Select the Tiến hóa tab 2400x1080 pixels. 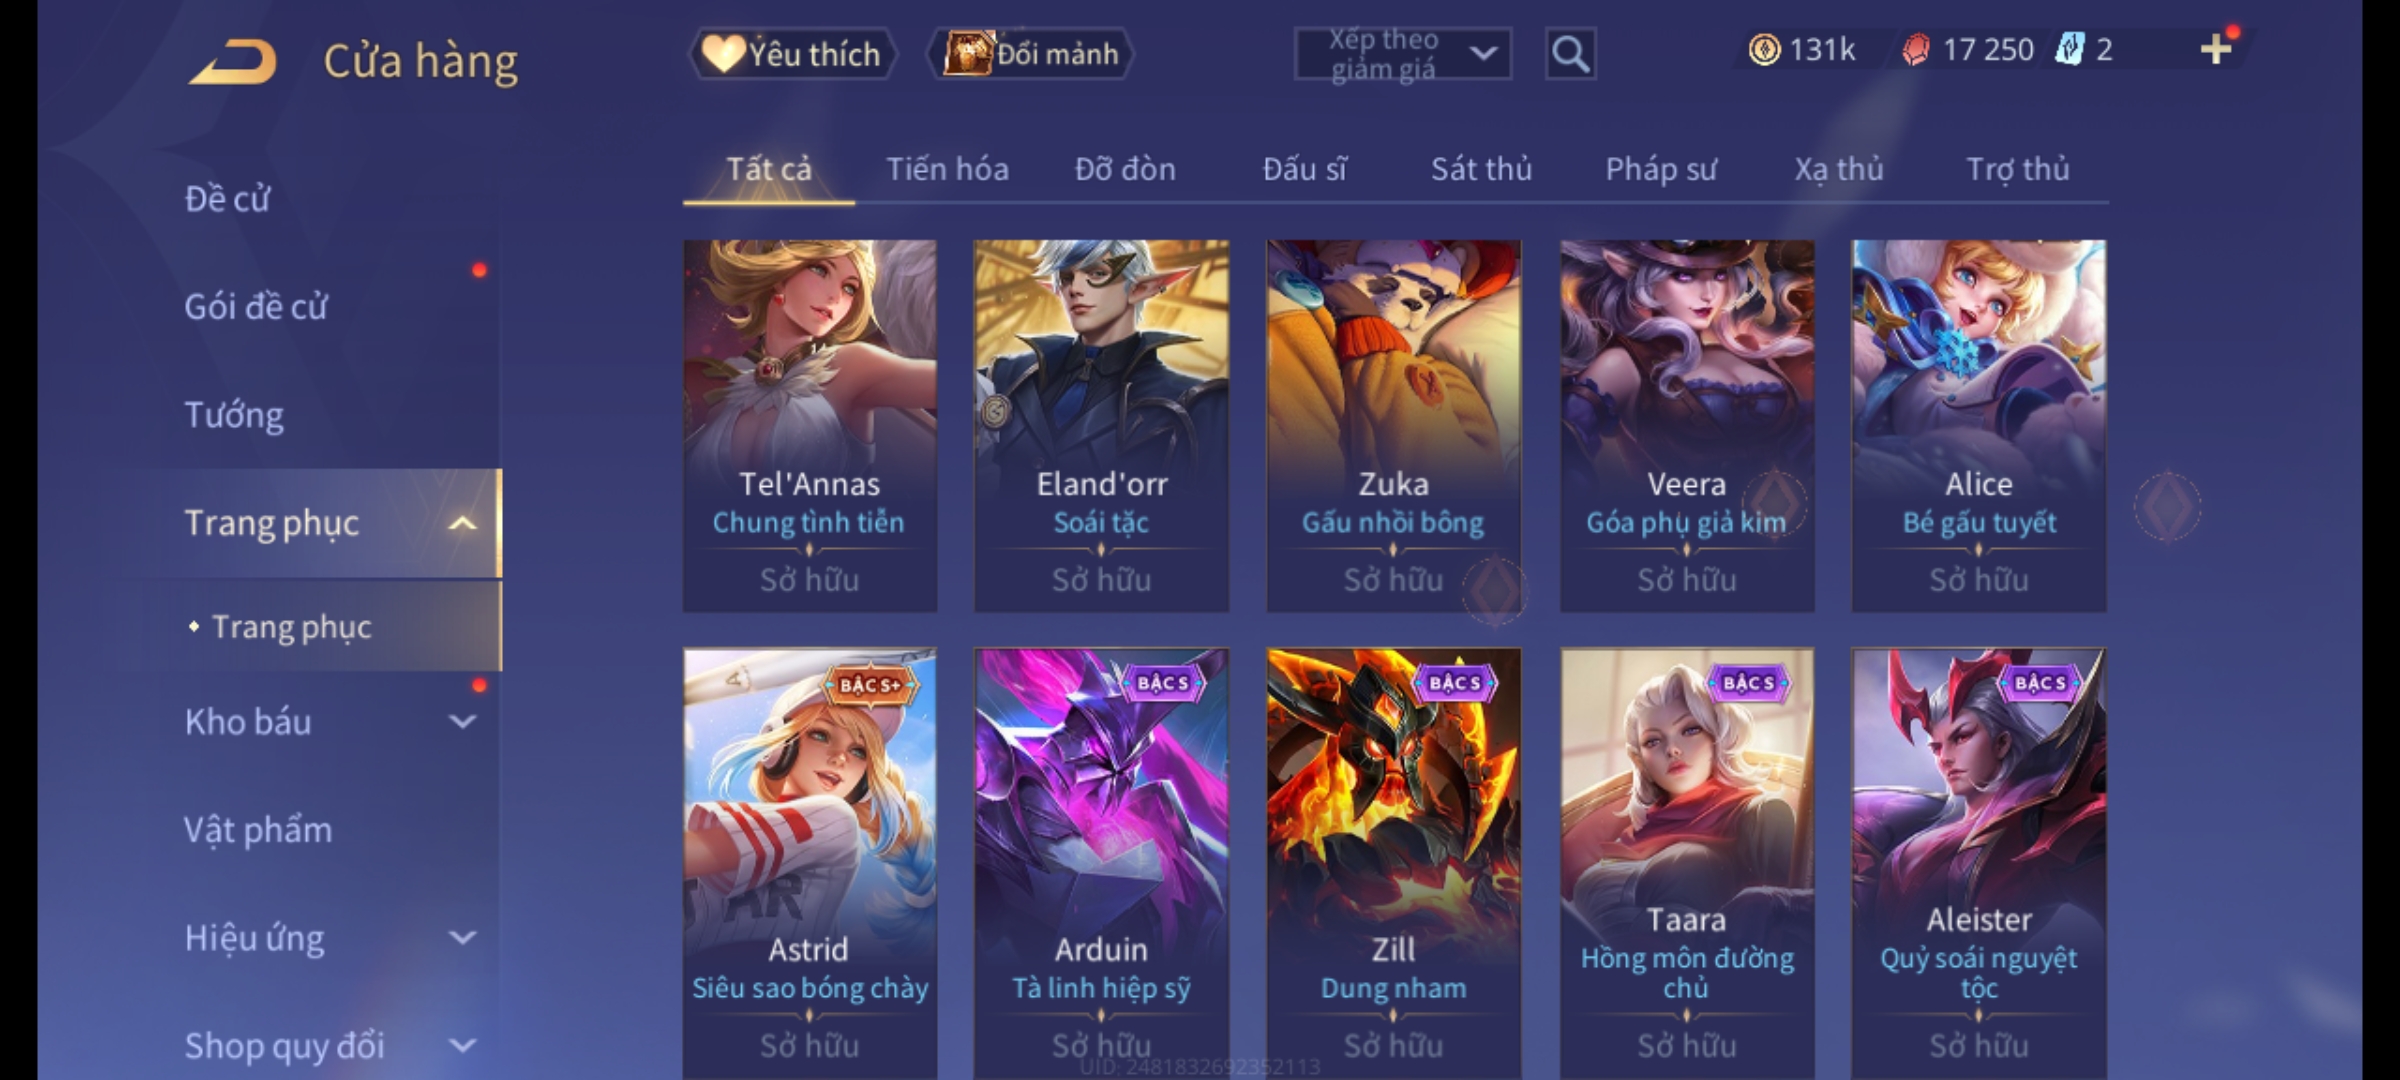947,169
